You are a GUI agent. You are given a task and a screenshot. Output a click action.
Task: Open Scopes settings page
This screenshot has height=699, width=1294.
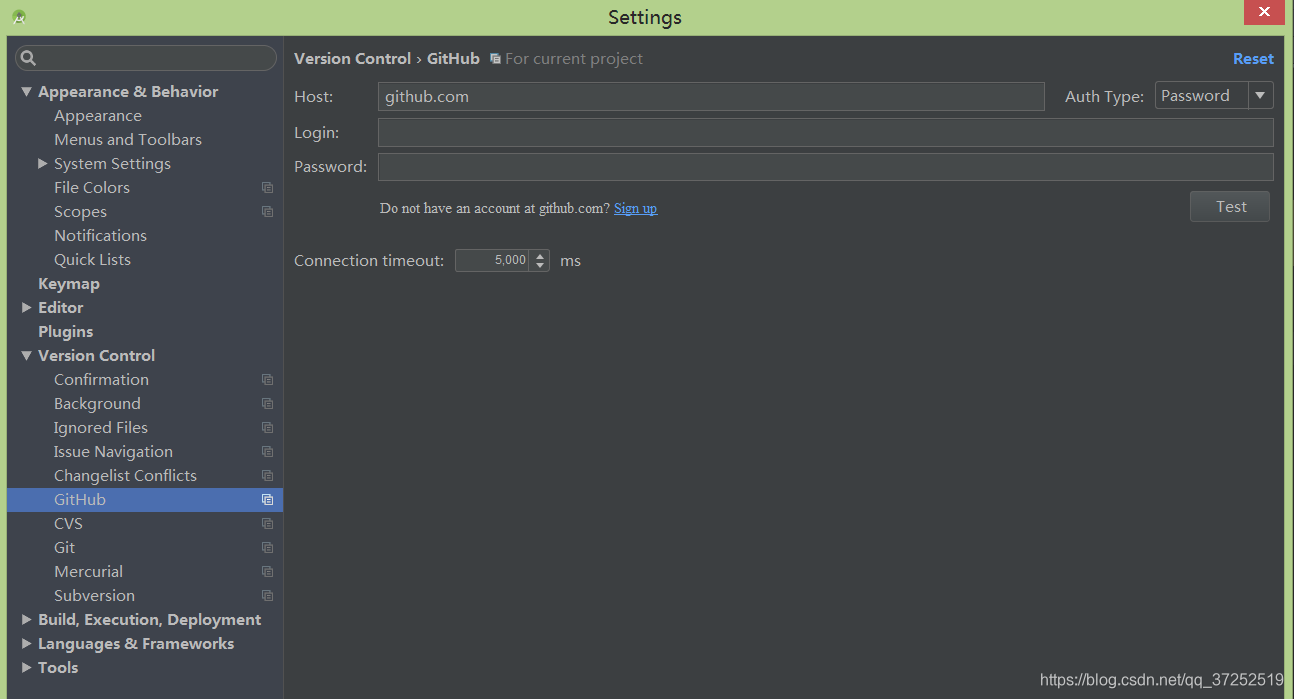pos(80,212)
